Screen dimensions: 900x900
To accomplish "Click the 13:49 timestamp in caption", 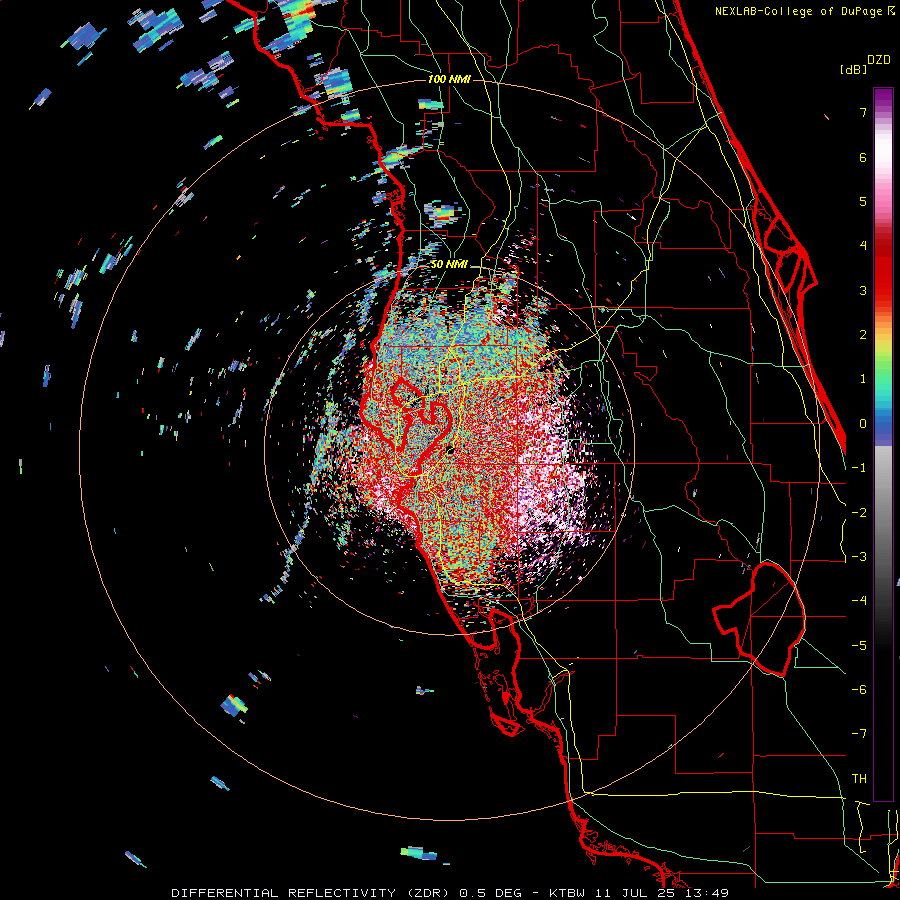I will click(x=705, y=893).
